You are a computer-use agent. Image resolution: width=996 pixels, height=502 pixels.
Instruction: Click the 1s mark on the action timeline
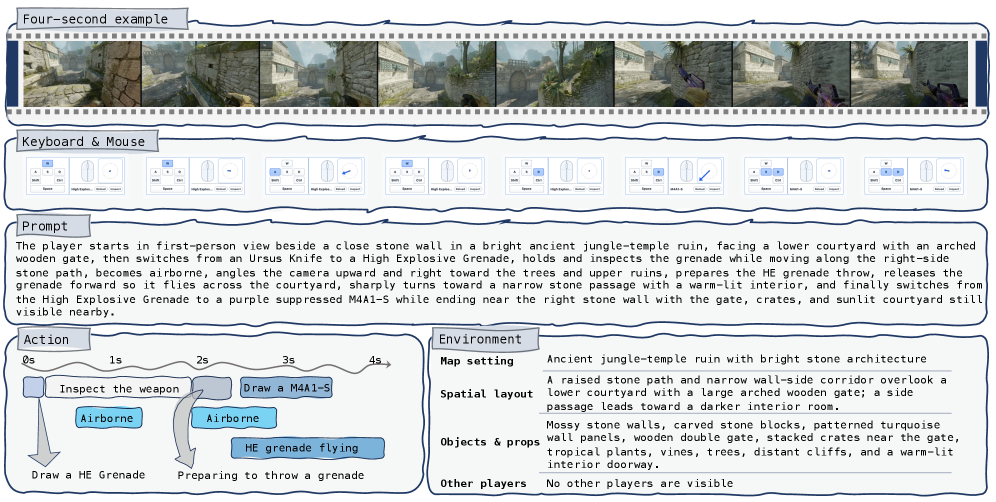tap(115, 360)
